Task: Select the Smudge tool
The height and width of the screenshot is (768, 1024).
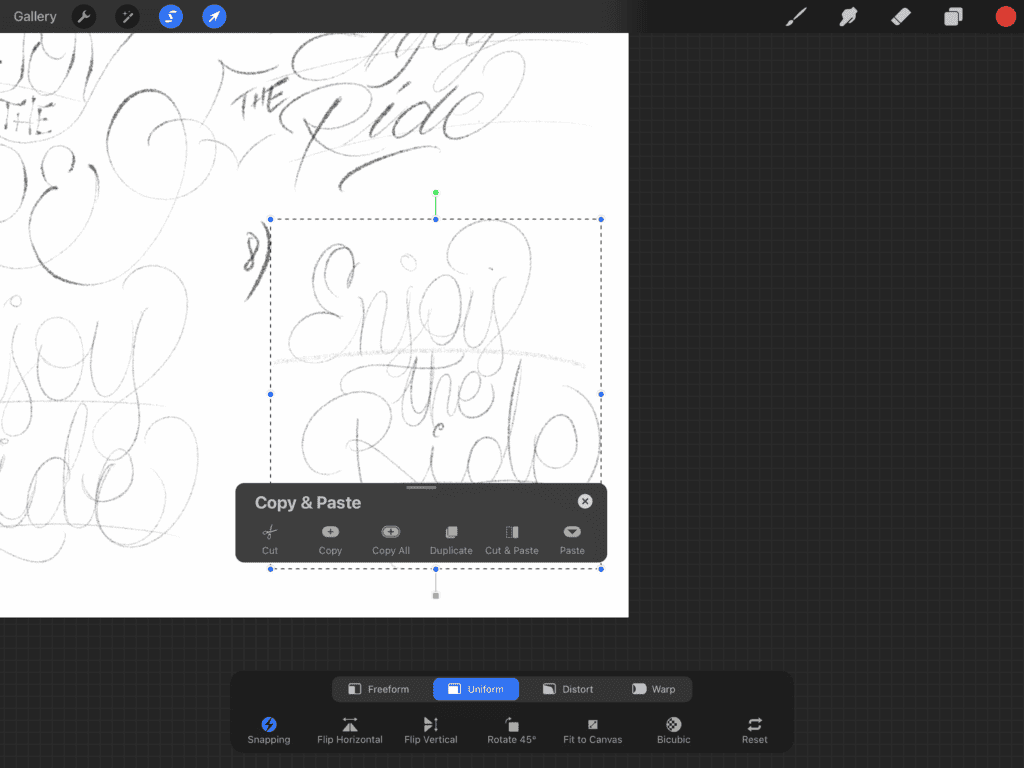Action: click(848, 16)
